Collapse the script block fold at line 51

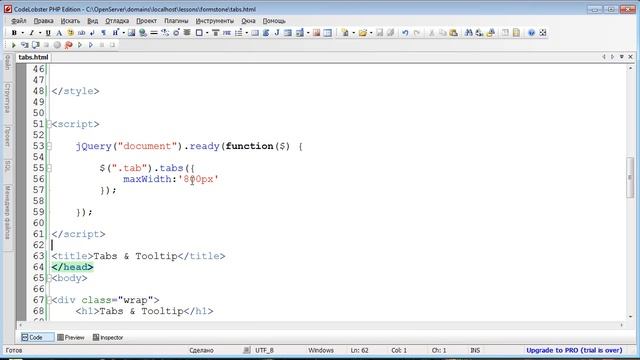pos(49,124)
